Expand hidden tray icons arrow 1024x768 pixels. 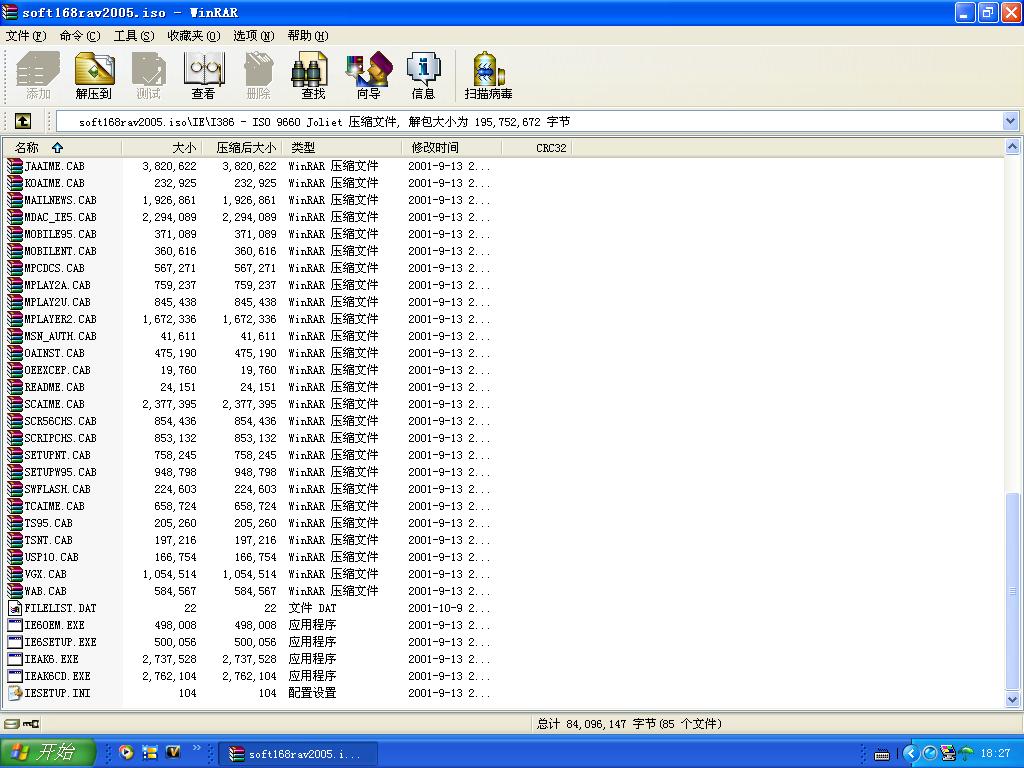[910, 753]
